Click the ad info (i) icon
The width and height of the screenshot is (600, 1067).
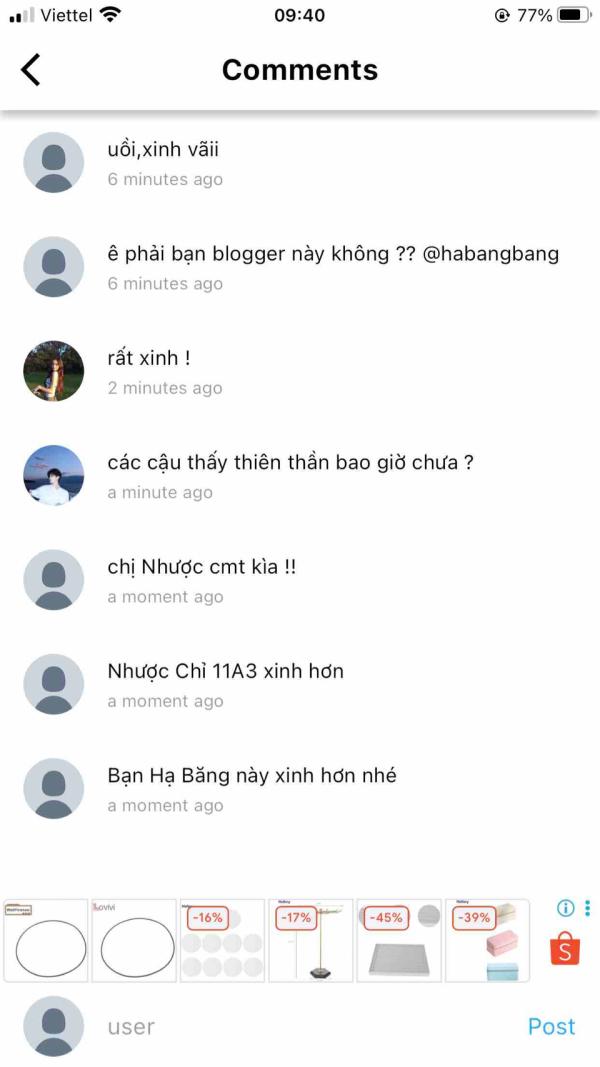pyautogui.click(x=565, y=908)
